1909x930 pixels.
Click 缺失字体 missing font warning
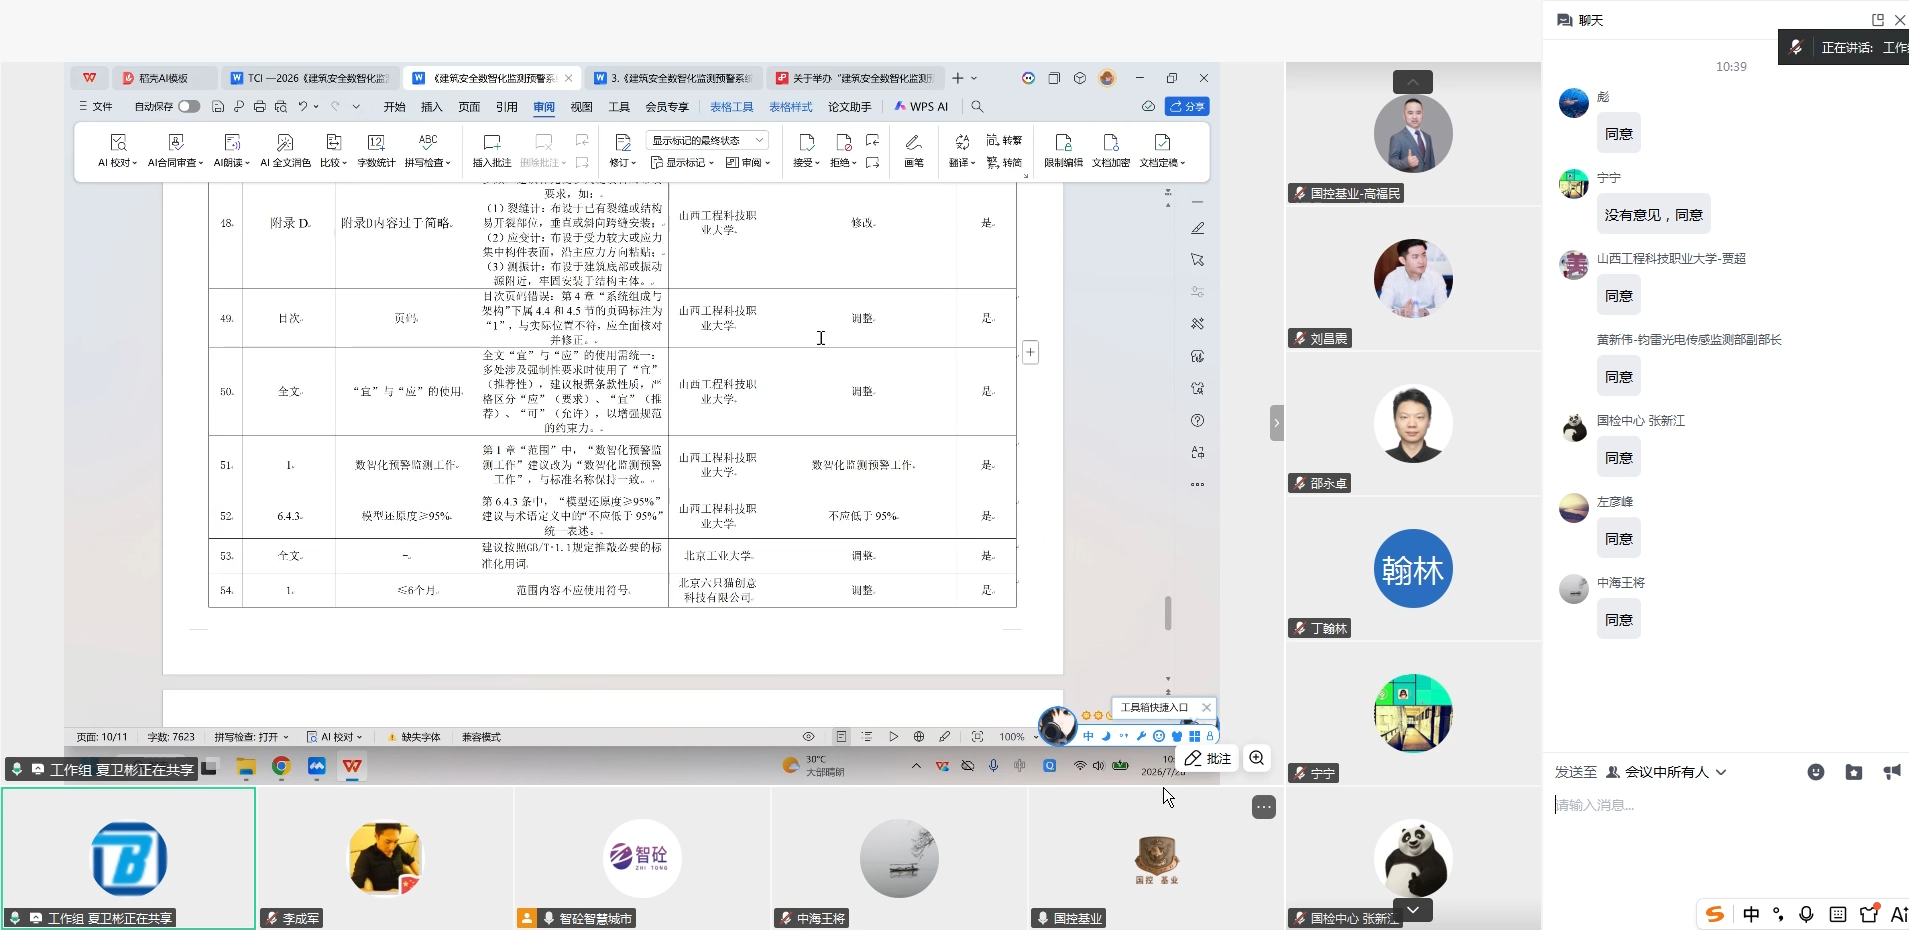click(x=414, y=737)
